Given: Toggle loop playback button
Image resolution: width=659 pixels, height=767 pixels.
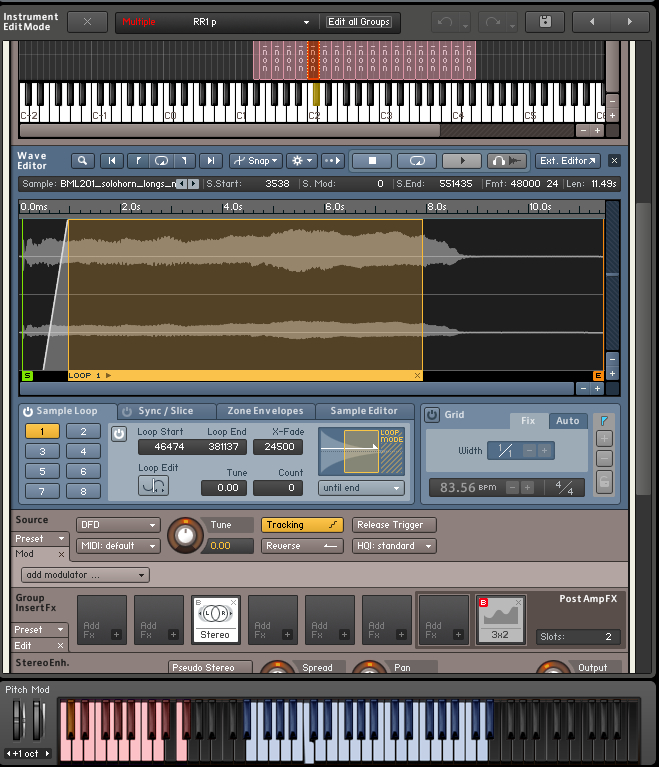Looking at the screenshot, I should pyautogui.click(x=417, y=160).
